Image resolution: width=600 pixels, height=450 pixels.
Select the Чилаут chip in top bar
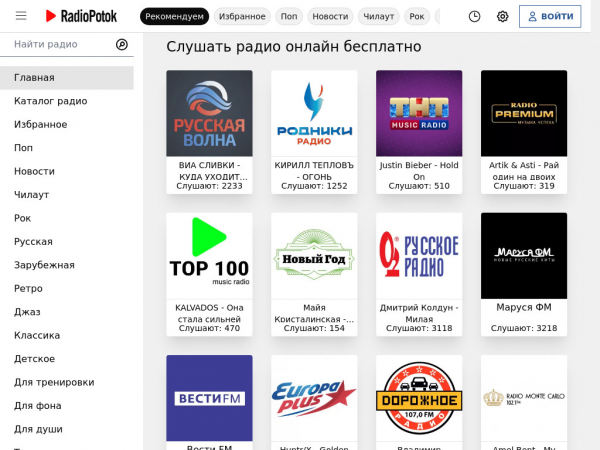tap(378, 16)
